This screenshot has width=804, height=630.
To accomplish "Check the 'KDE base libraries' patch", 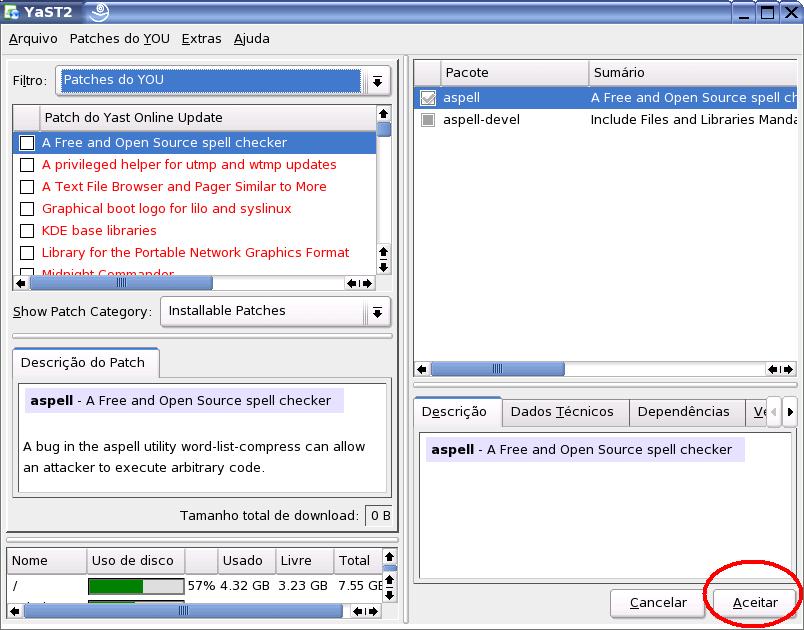I will (x=27, y=231).
